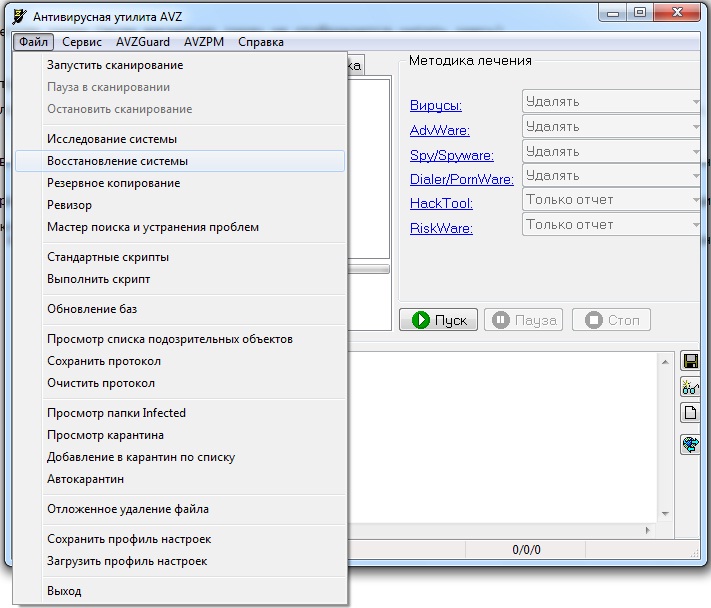Click the Dialer/PornWare link
Image resolution: width=711 pixels, height=608 pixels.
pos(462,180)
